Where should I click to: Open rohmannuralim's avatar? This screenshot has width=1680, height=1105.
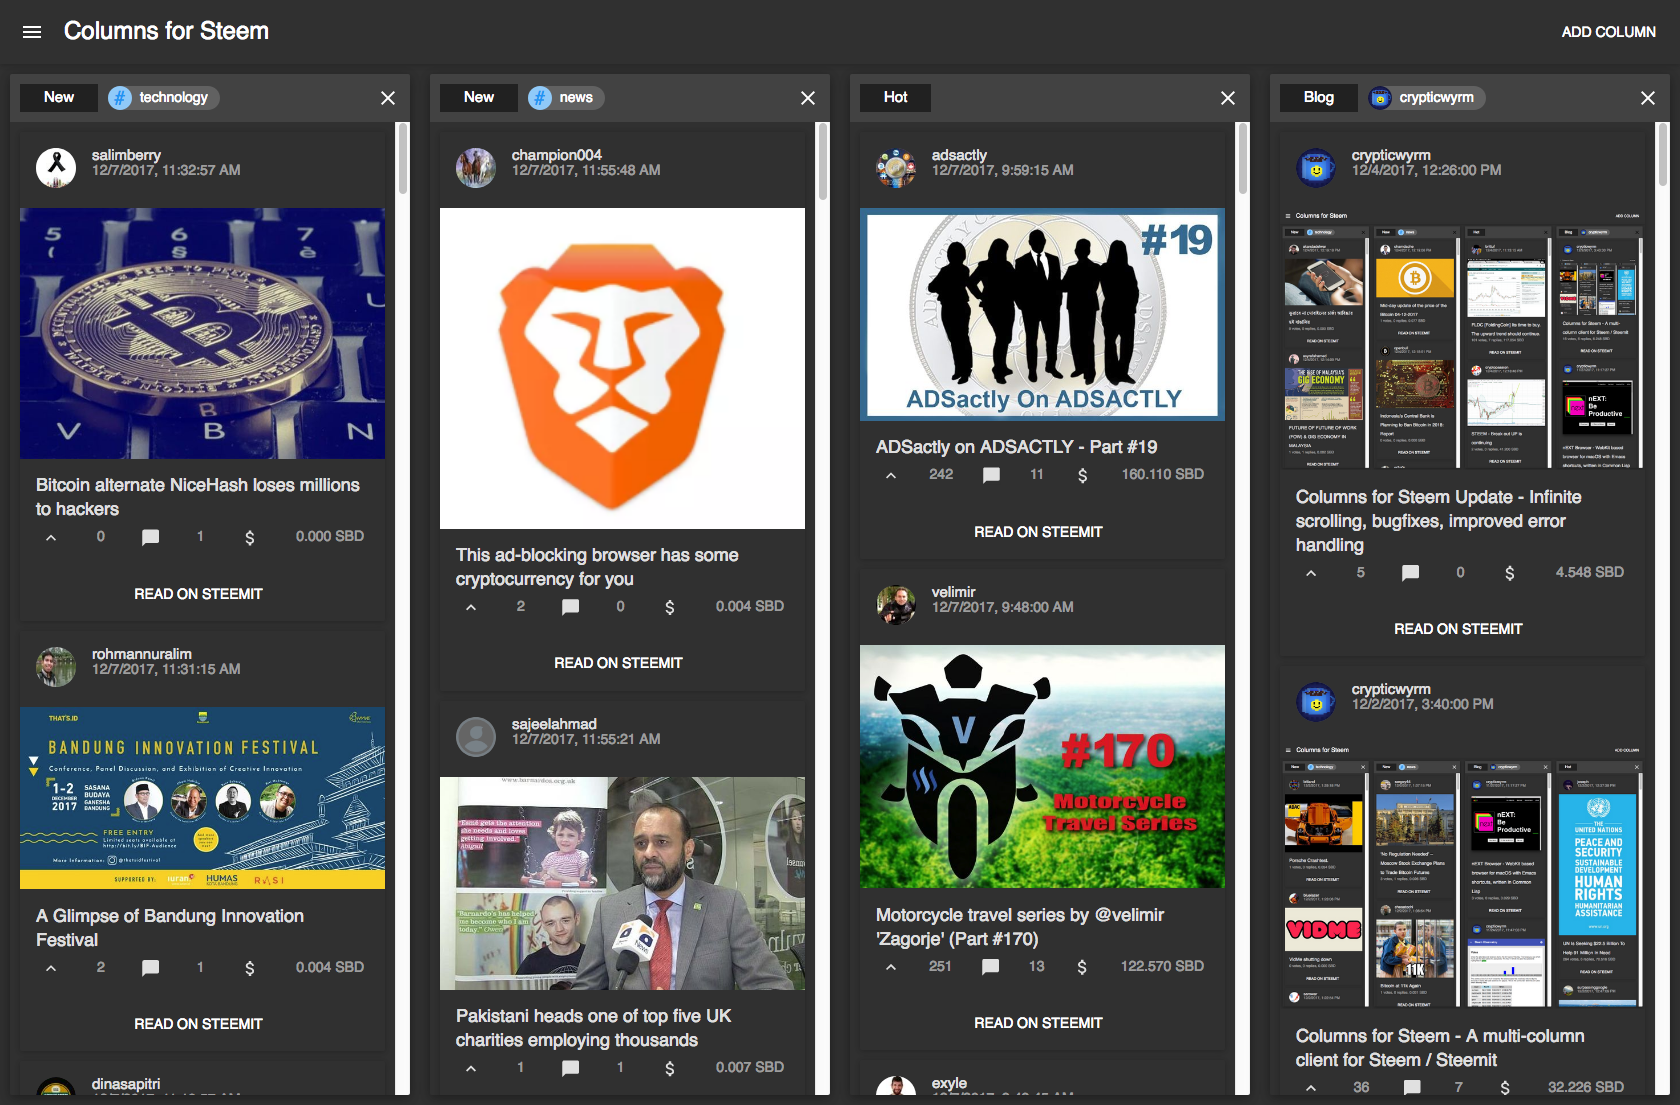[56, 666]
